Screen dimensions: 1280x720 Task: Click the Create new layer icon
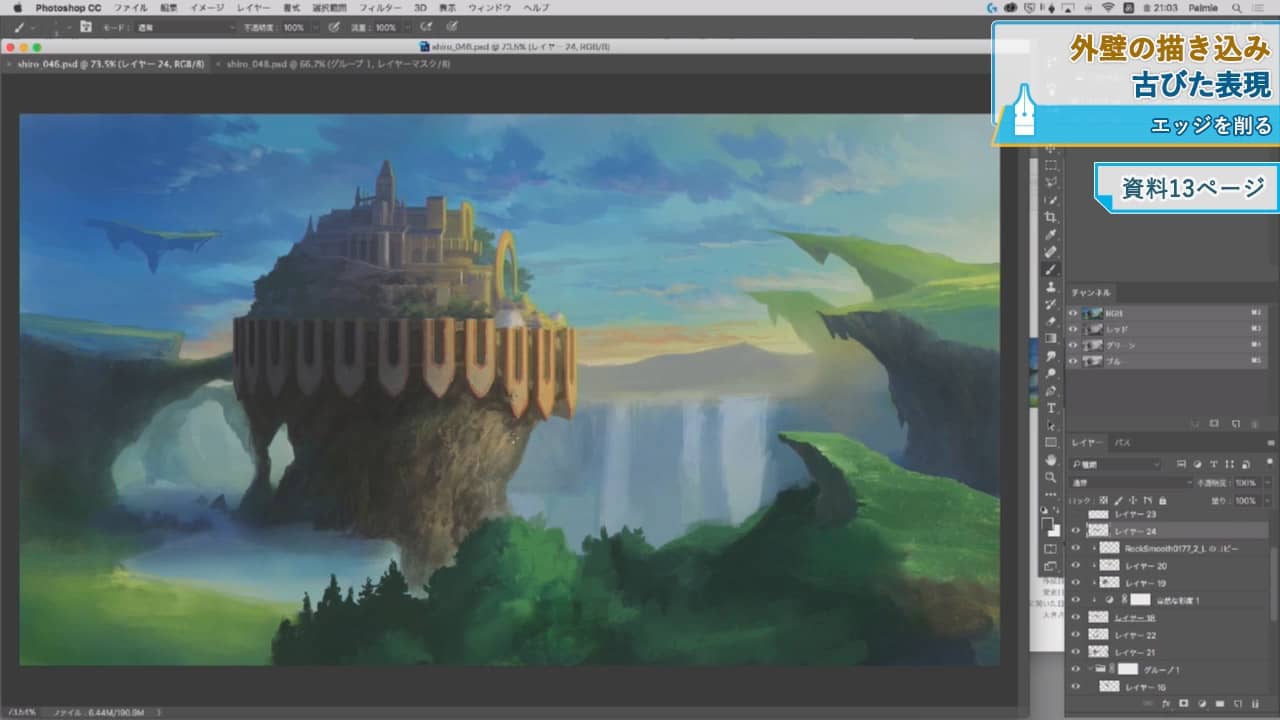(x=1238, y=703)
